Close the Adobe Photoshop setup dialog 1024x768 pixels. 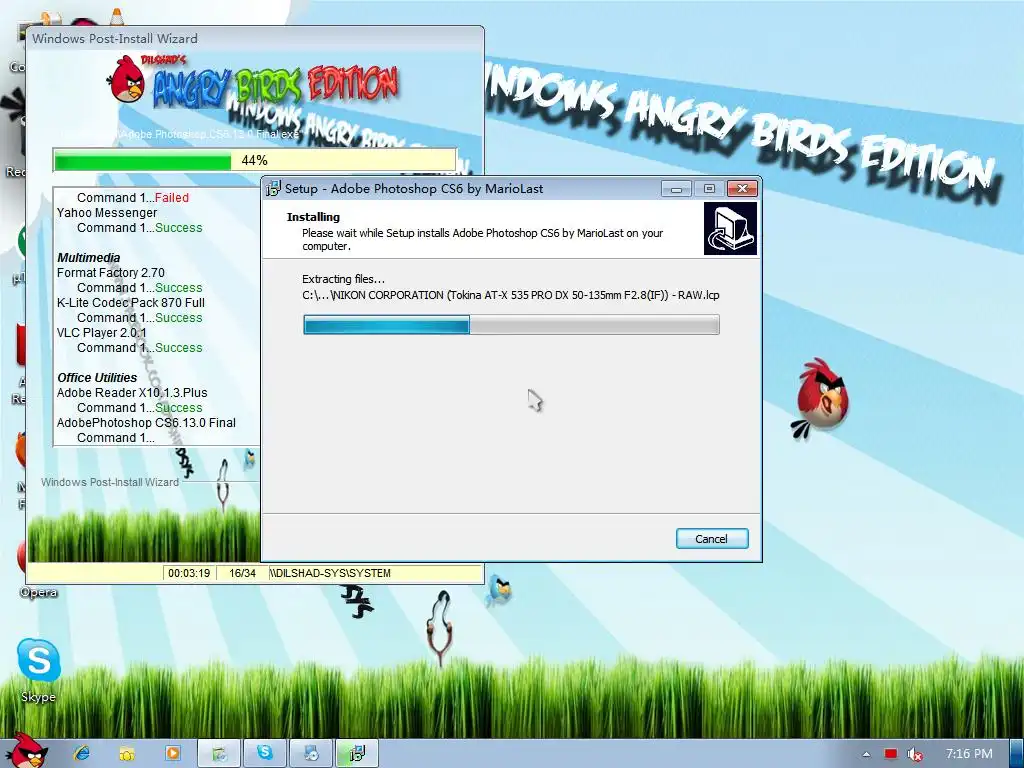tap(743, 189)
